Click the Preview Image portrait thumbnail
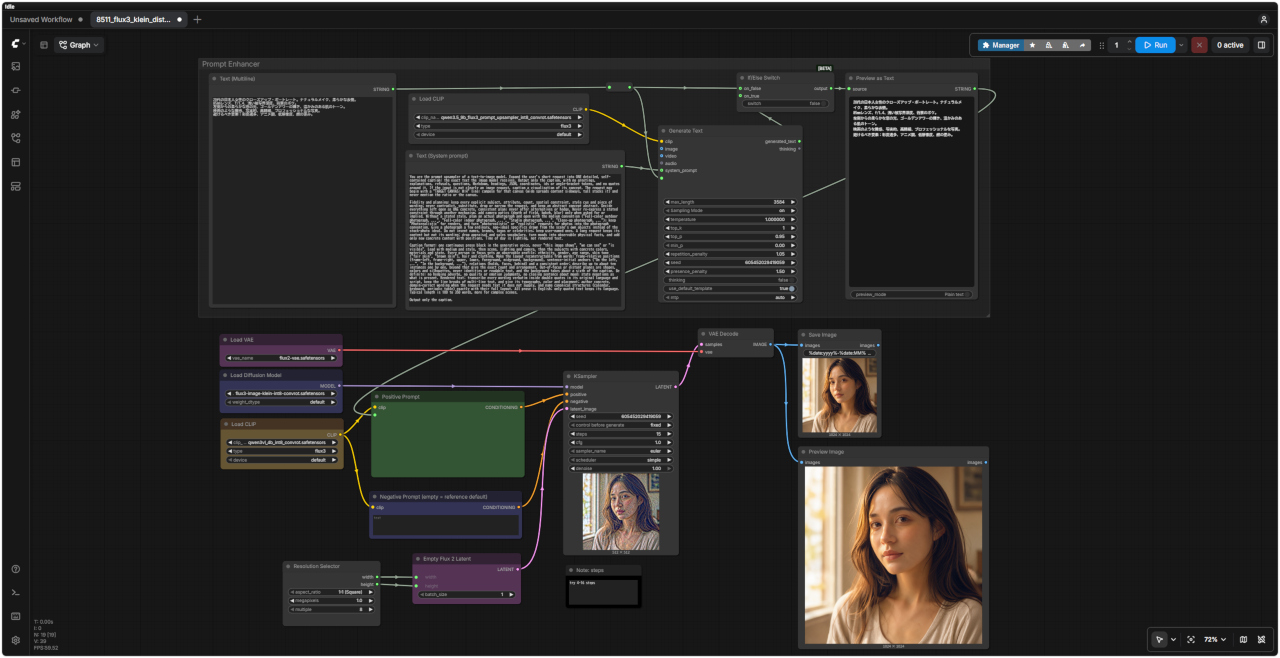 (x=893, y=555)
